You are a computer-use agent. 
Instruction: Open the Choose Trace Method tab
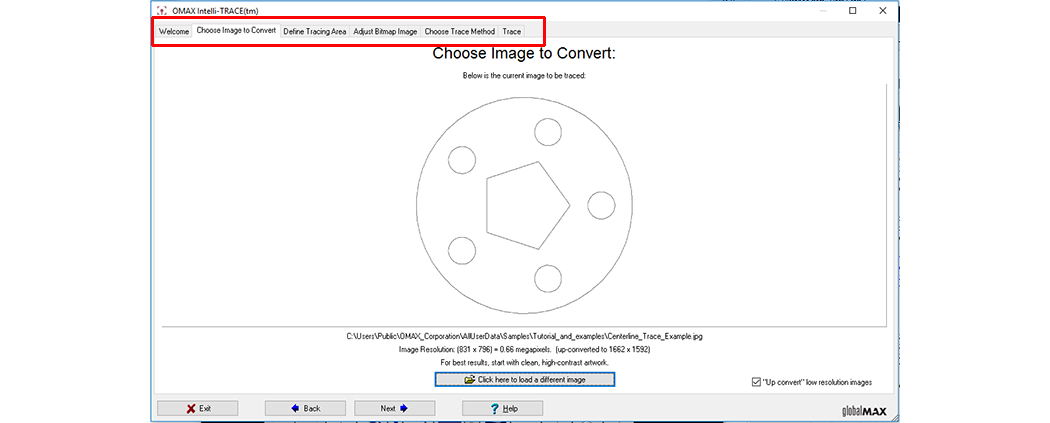[460, 31]
